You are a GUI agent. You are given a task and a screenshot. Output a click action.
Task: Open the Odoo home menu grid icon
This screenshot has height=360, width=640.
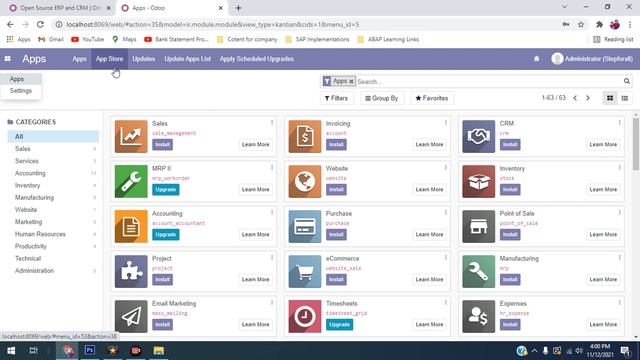click(x=7, y=59)
